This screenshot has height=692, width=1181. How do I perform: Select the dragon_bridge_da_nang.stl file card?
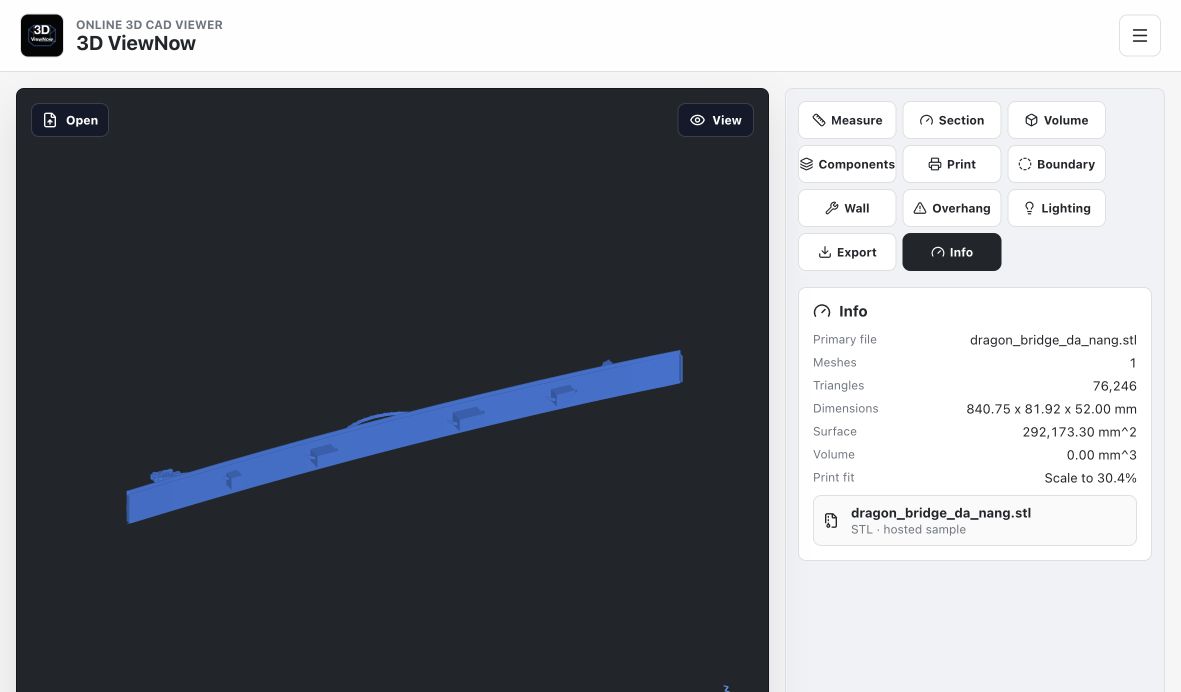click(x=975, y=520)
